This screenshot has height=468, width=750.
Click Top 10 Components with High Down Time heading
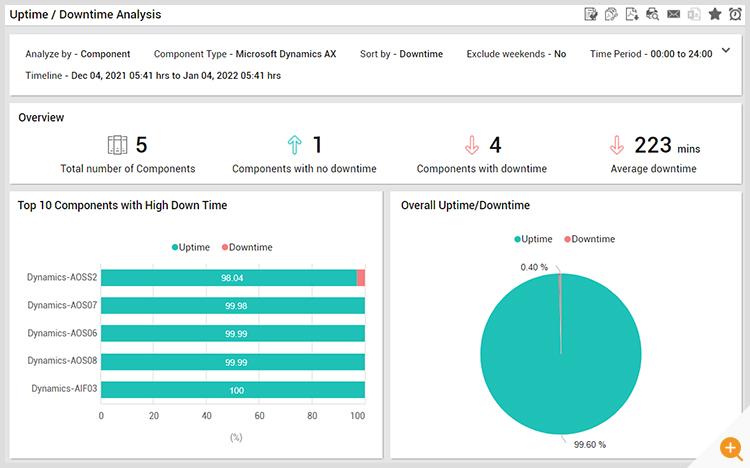[x=122, y=205]
